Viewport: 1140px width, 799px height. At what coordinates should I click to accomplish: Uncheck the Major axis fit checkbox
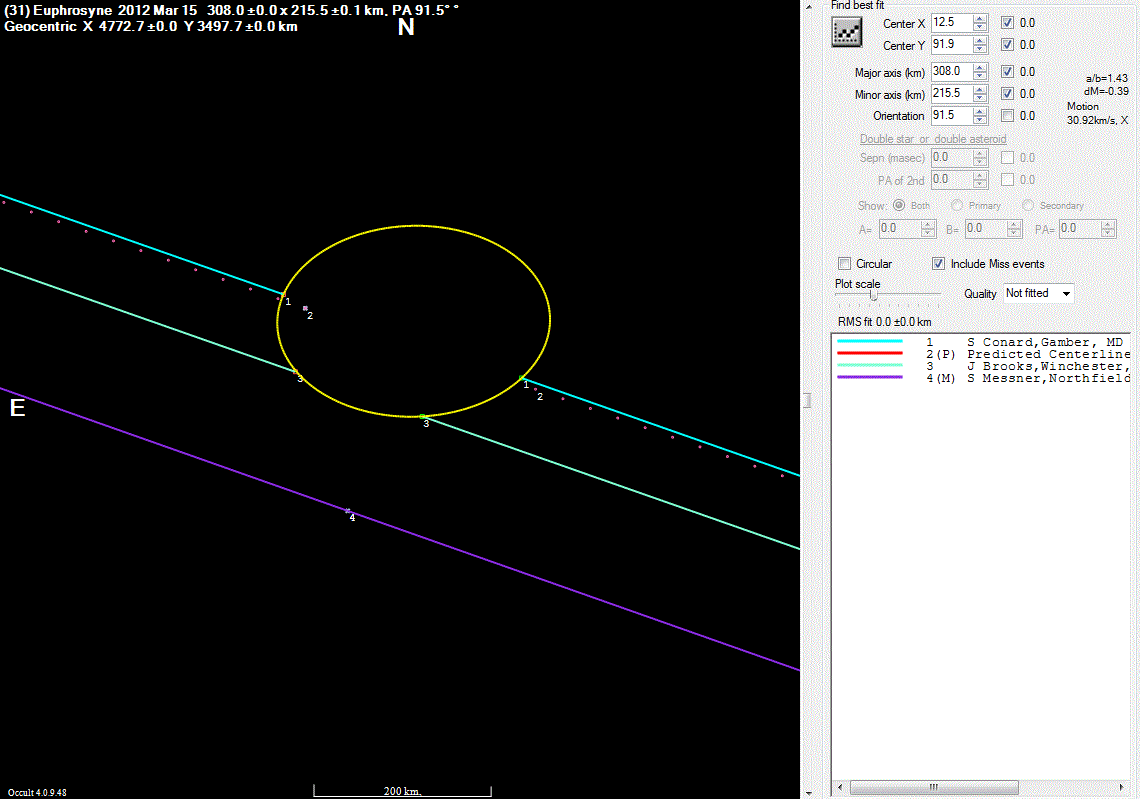pos(1008,72)
